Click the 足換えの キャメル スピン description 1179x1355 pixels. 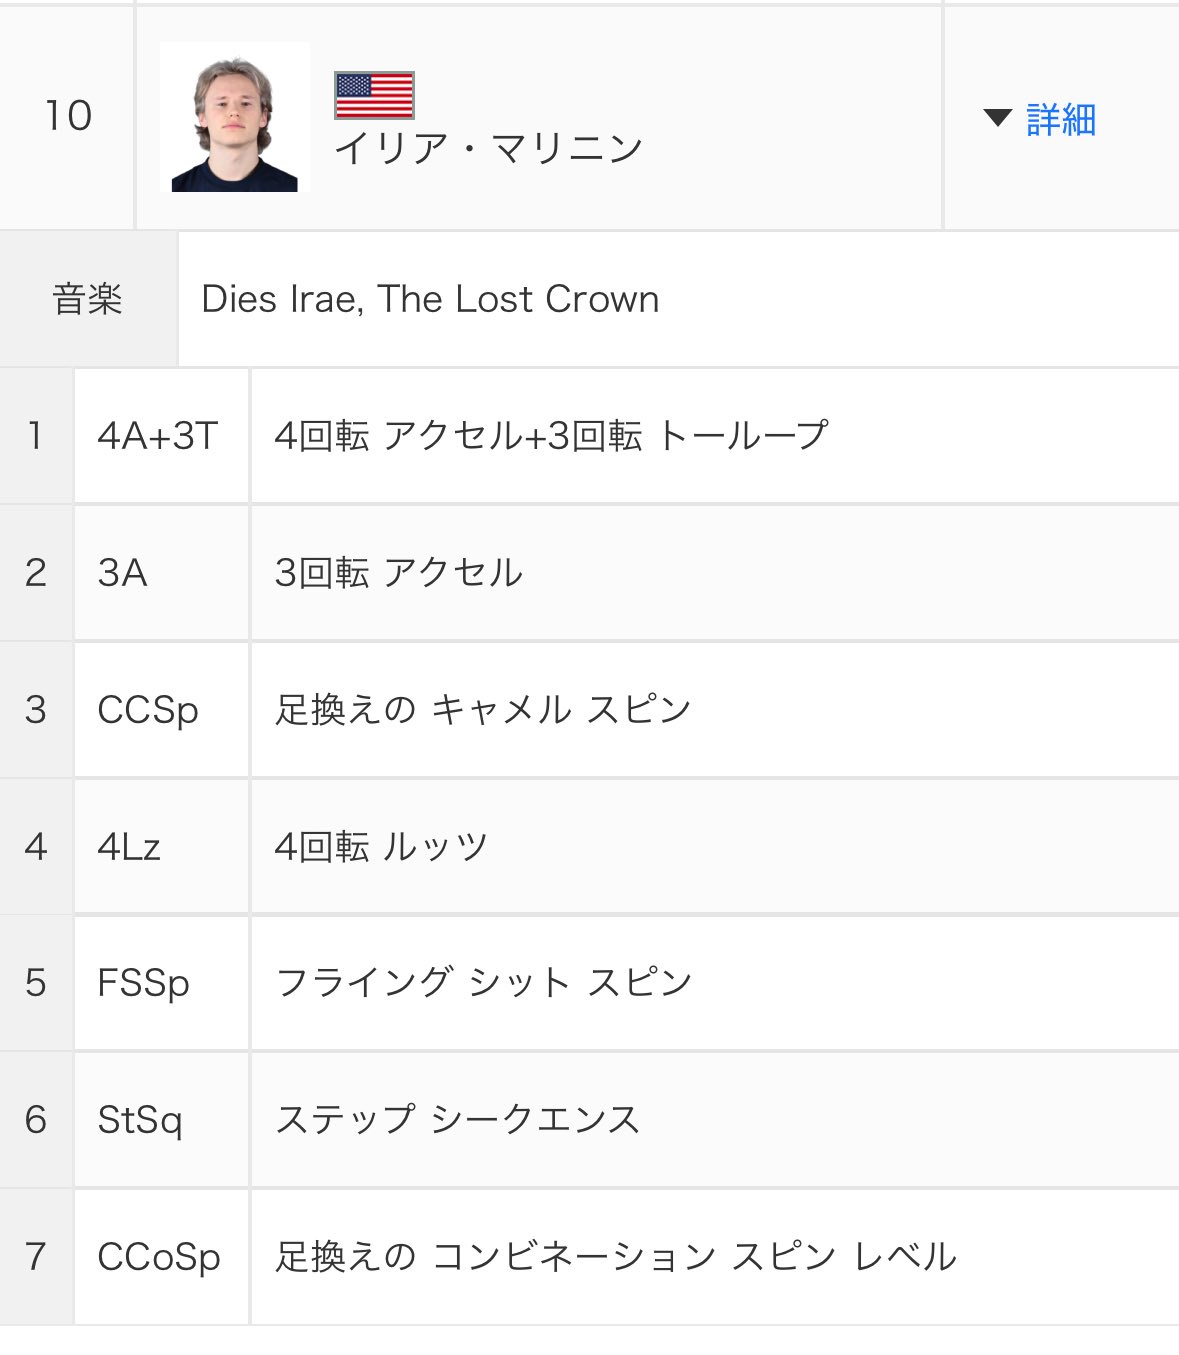483,710
